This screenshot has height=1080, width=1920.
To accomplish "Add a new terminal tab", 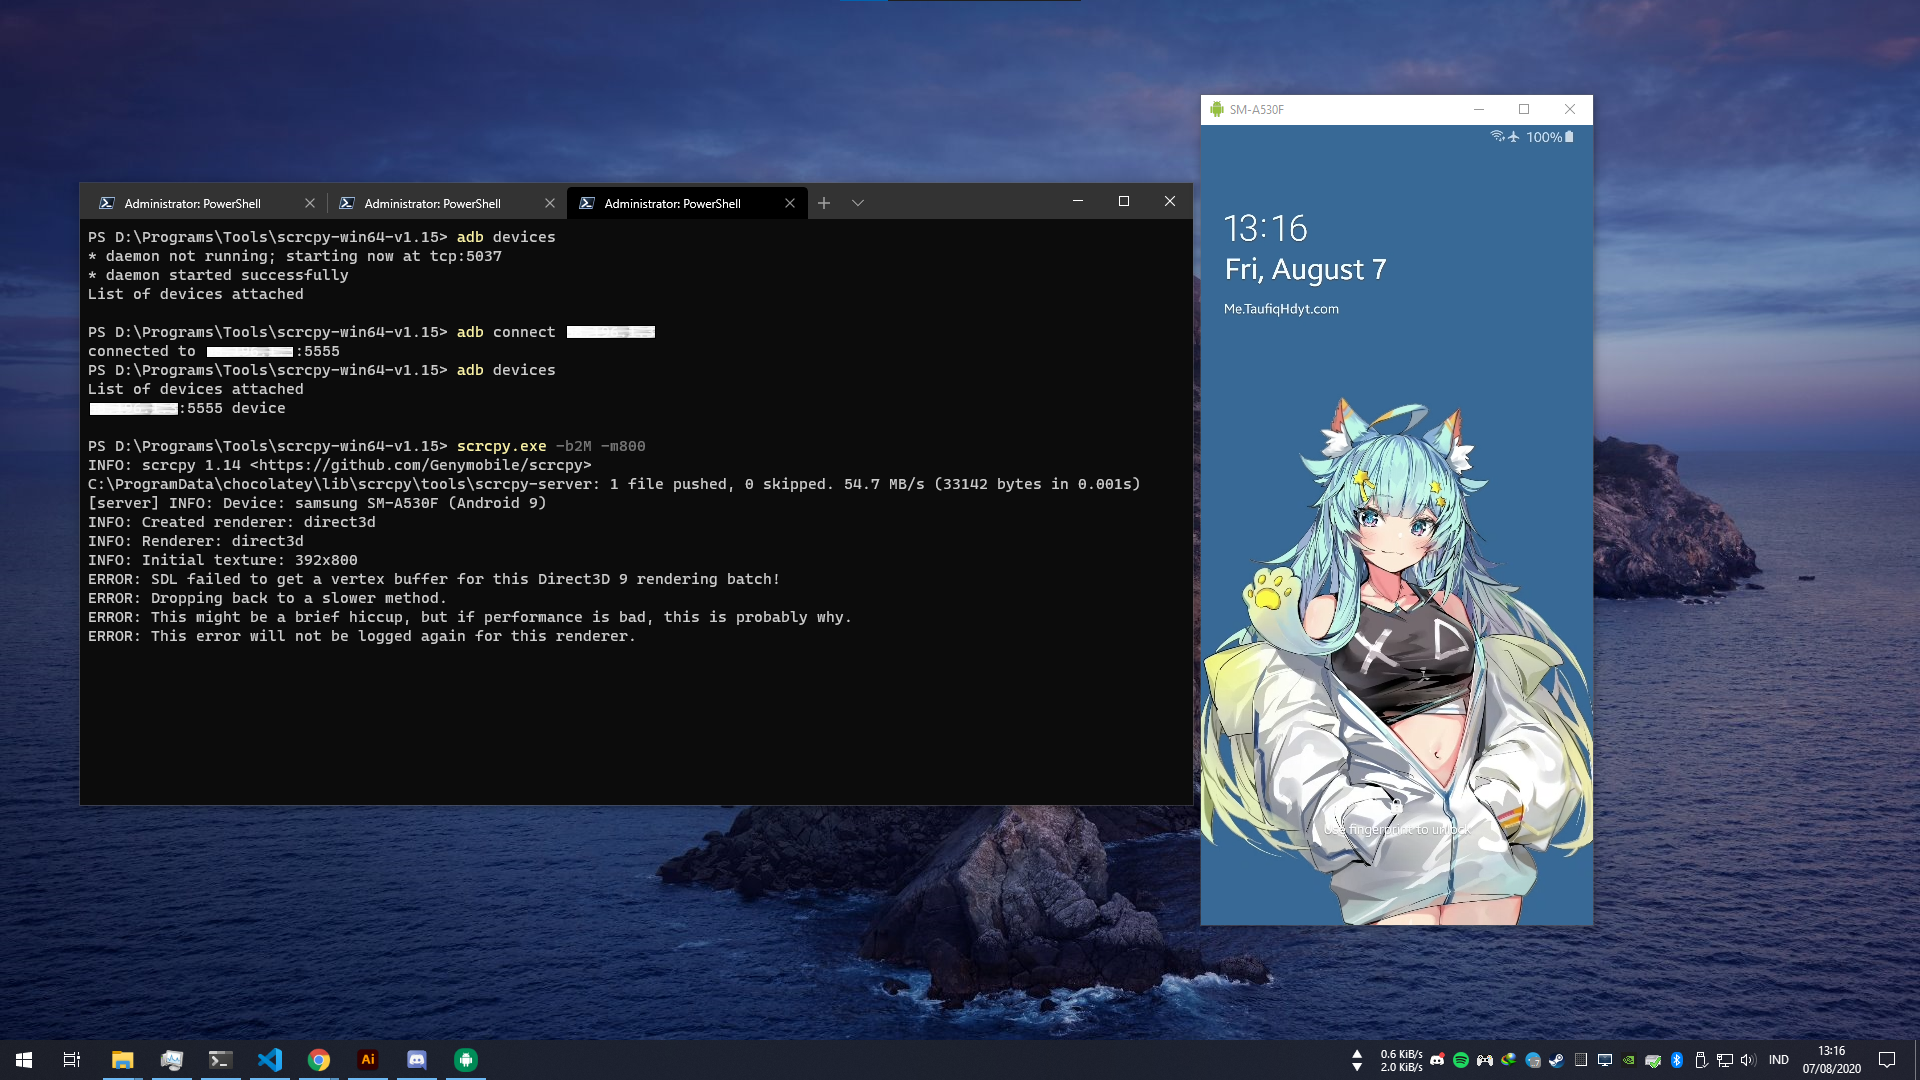I will point(824,203).
